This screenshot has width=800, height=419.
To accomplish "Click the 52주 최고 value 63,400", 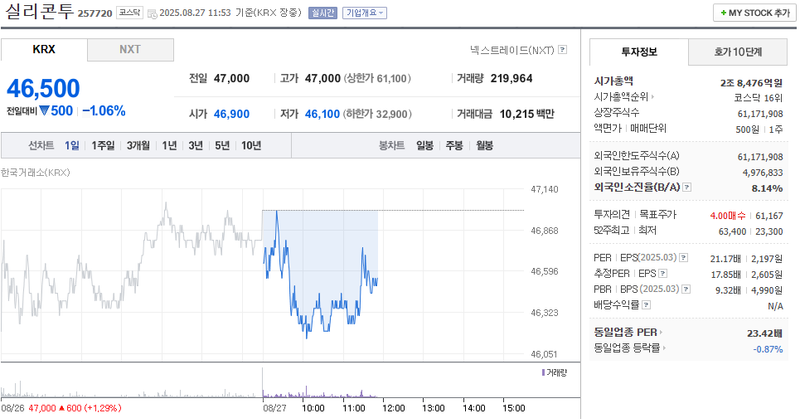I will coord(732,232).
